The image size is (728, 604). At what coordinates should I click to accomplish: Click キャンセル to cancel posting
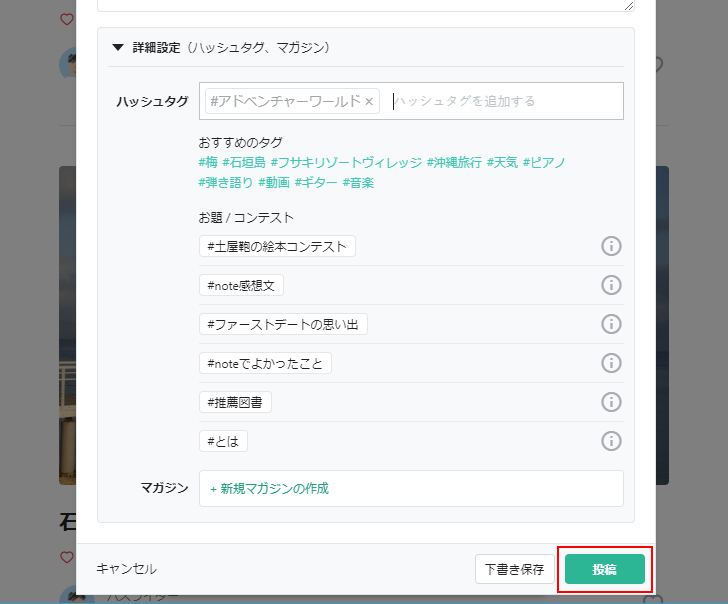[x=126, y=569]
